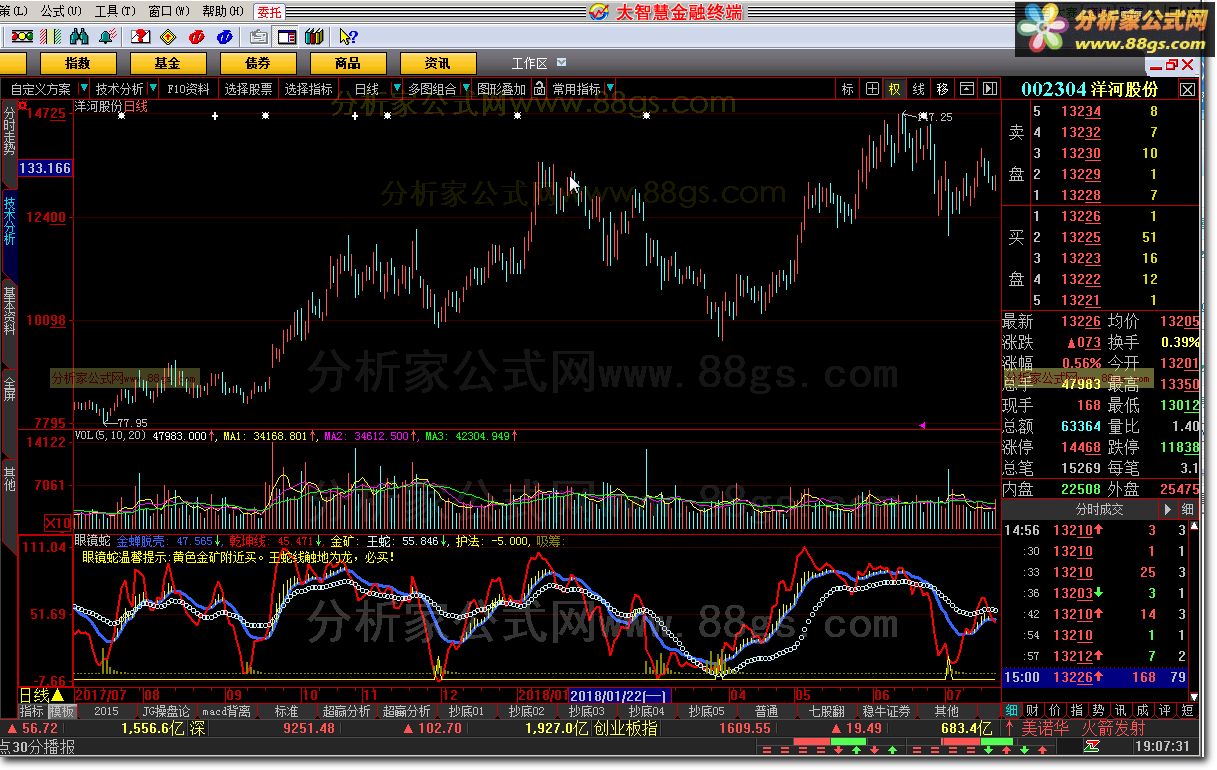Click the 2018/01/22 date marker

pos(618,695)
